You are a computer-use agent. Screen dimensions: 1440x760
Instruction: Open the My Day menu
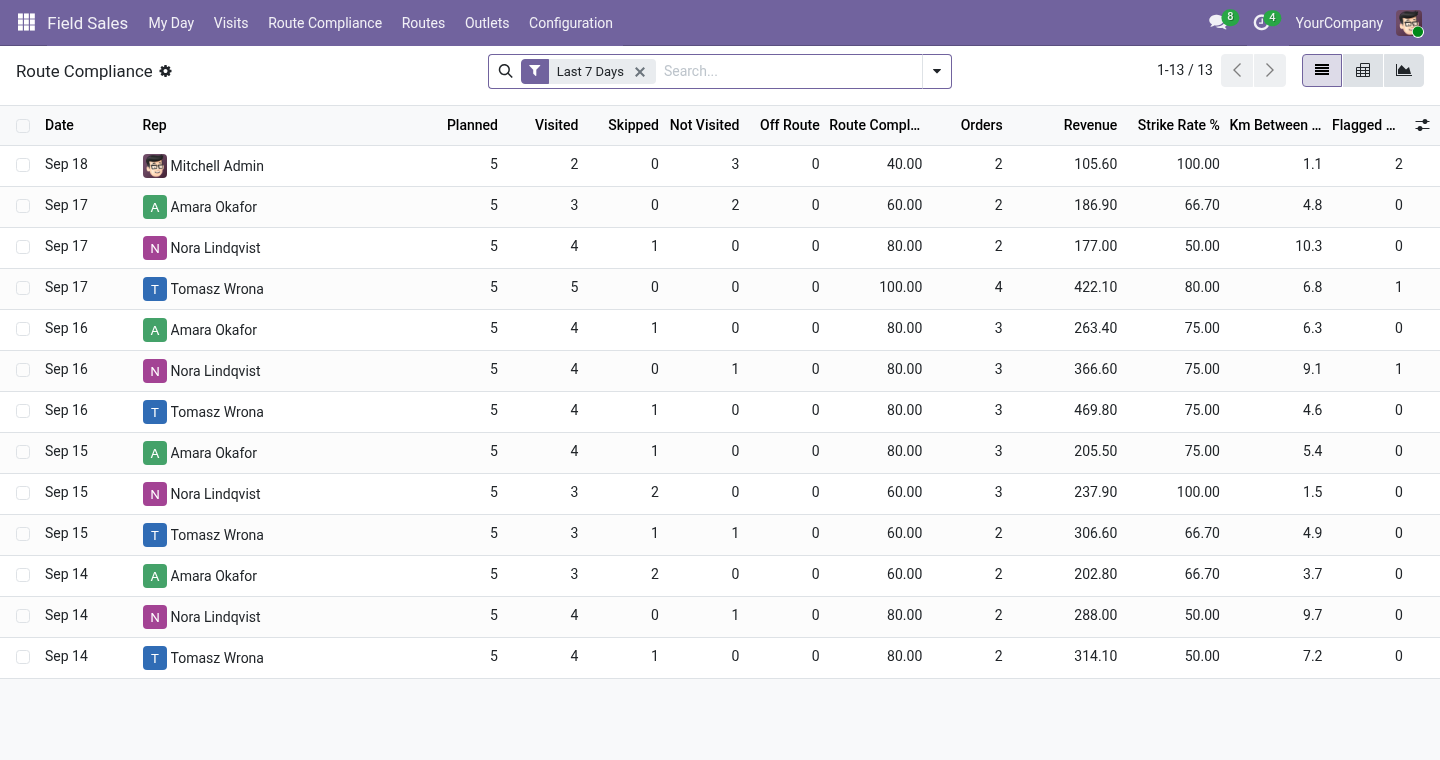(171, 22)
